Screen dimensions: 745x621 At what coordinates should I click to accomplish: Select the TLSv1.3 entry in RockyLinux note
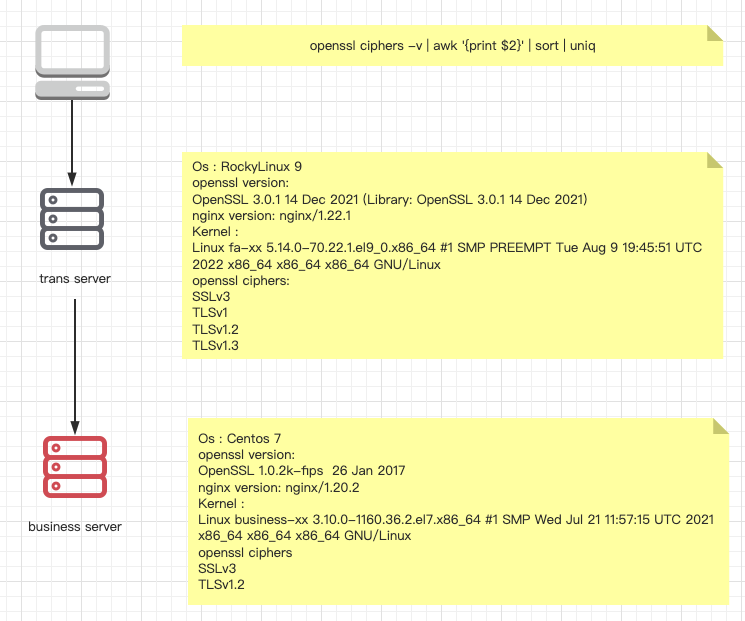(x=216, y=345)
